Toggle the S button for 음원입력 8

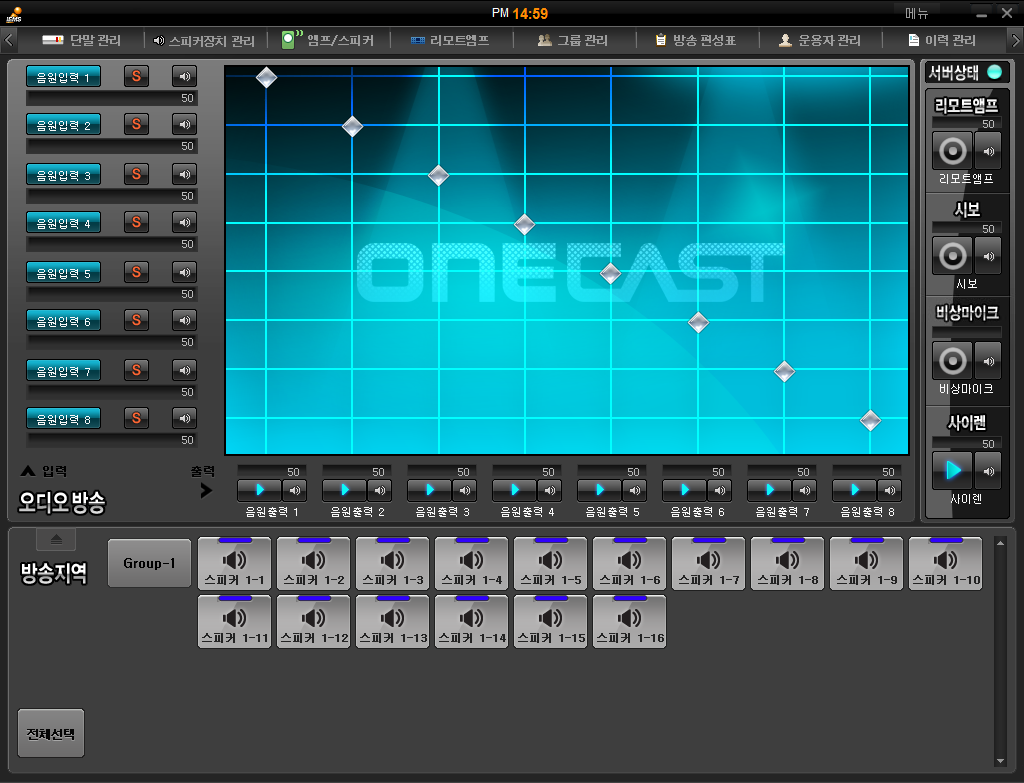pyautogui.click(x=136, y=419)
